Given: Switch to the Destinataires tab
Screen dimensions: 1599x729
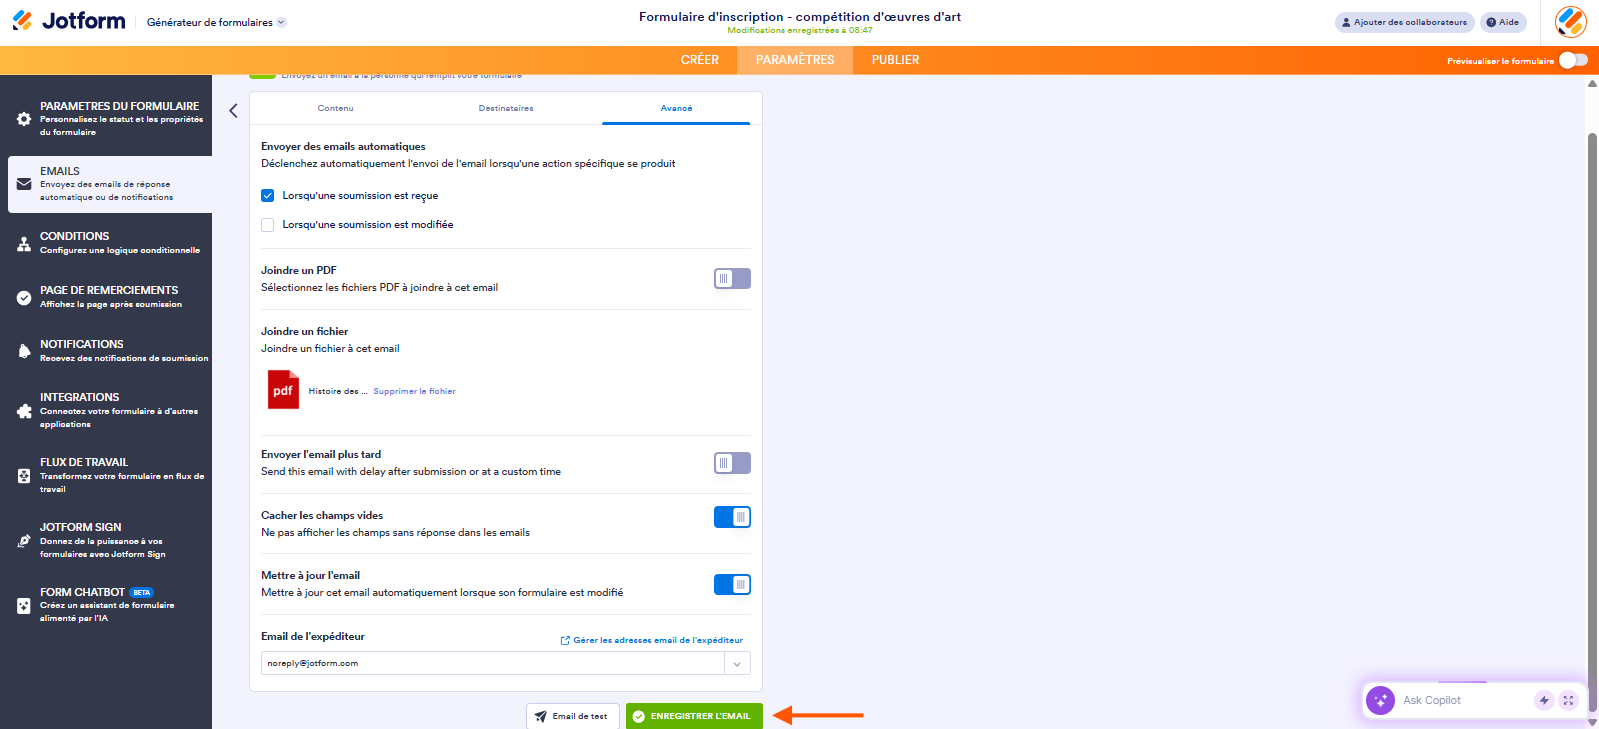Looking at the screenshot, I should (x=506, y=108).
